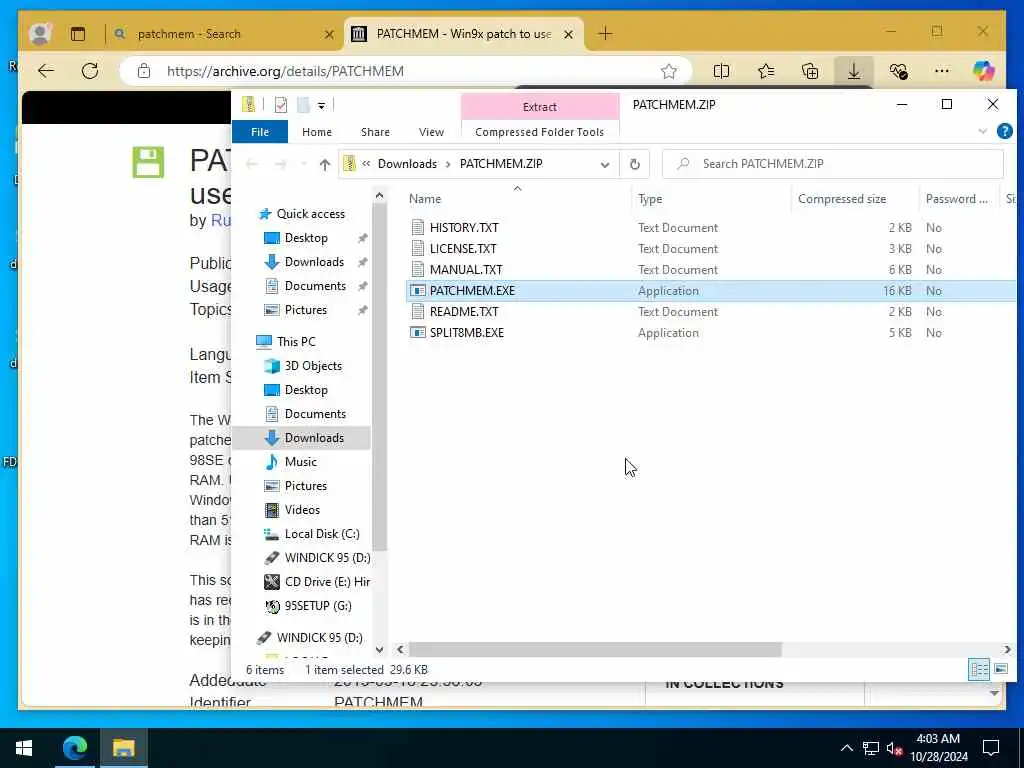
Task: Open Browser essentials heart icon
Action: coord(898,71)
